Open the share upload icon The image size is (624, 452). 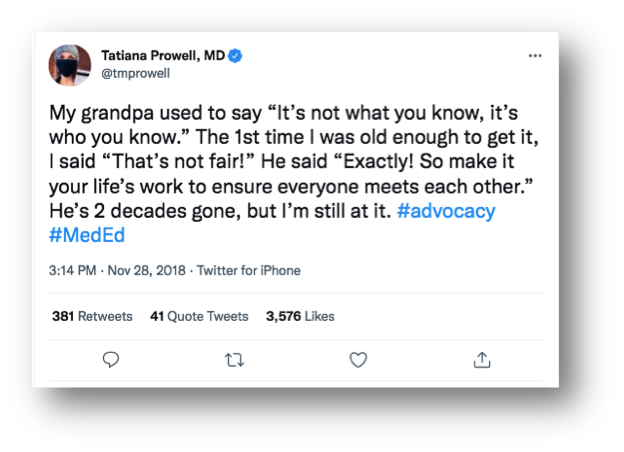tap(482, 360)
